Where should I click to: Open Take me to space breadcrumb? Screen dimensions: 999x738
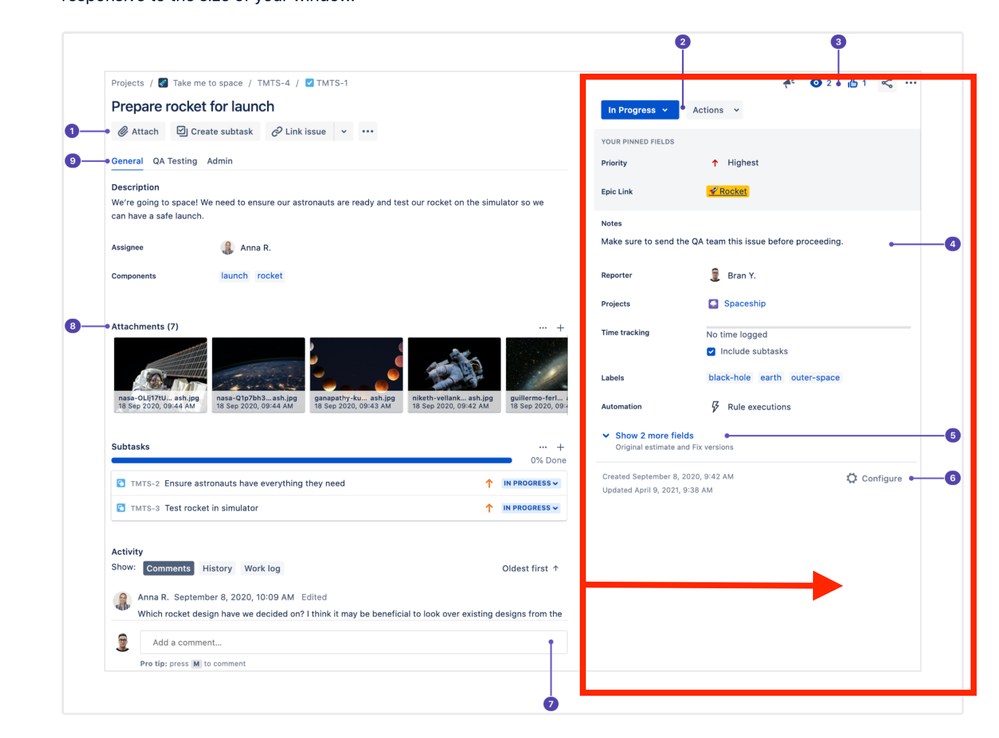point(208,83)
